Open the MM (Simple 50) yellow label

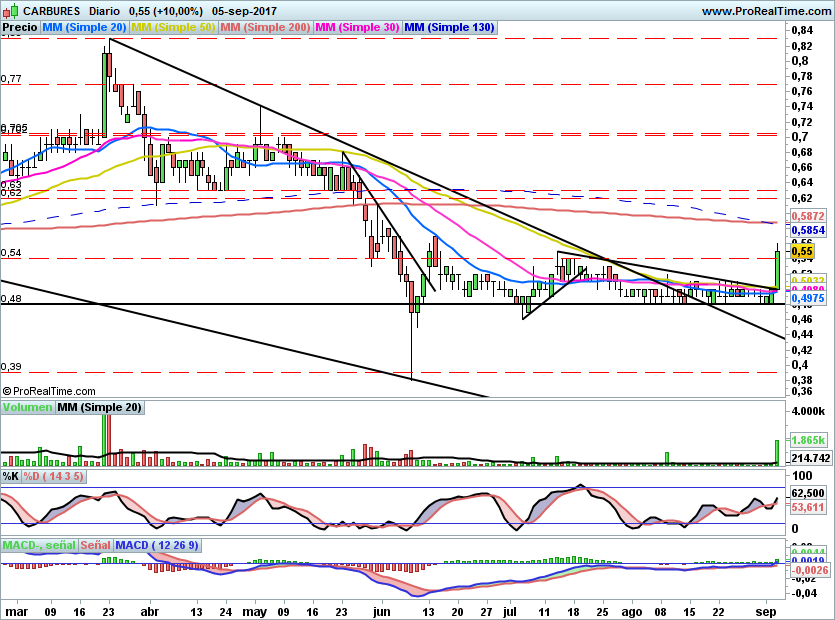pos(173,27)
